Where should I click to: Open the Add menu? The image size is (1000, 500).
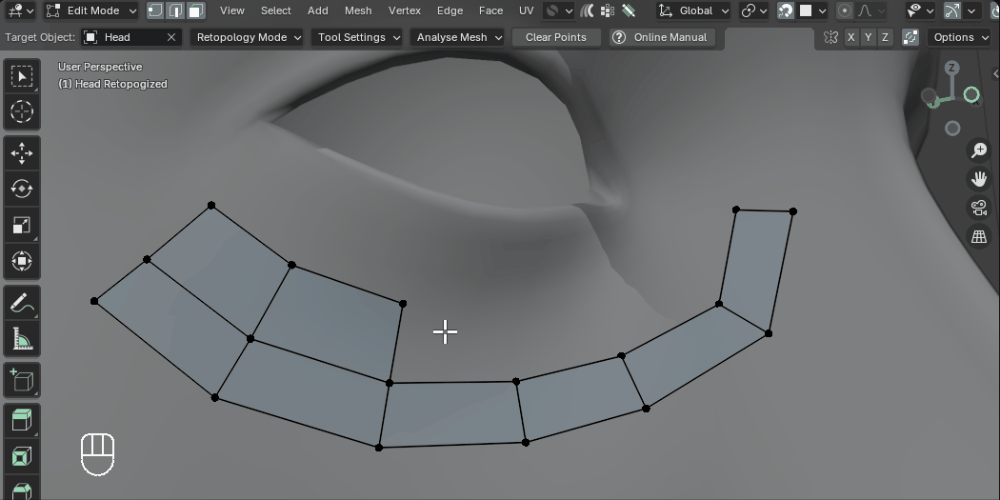click(318, 11)
